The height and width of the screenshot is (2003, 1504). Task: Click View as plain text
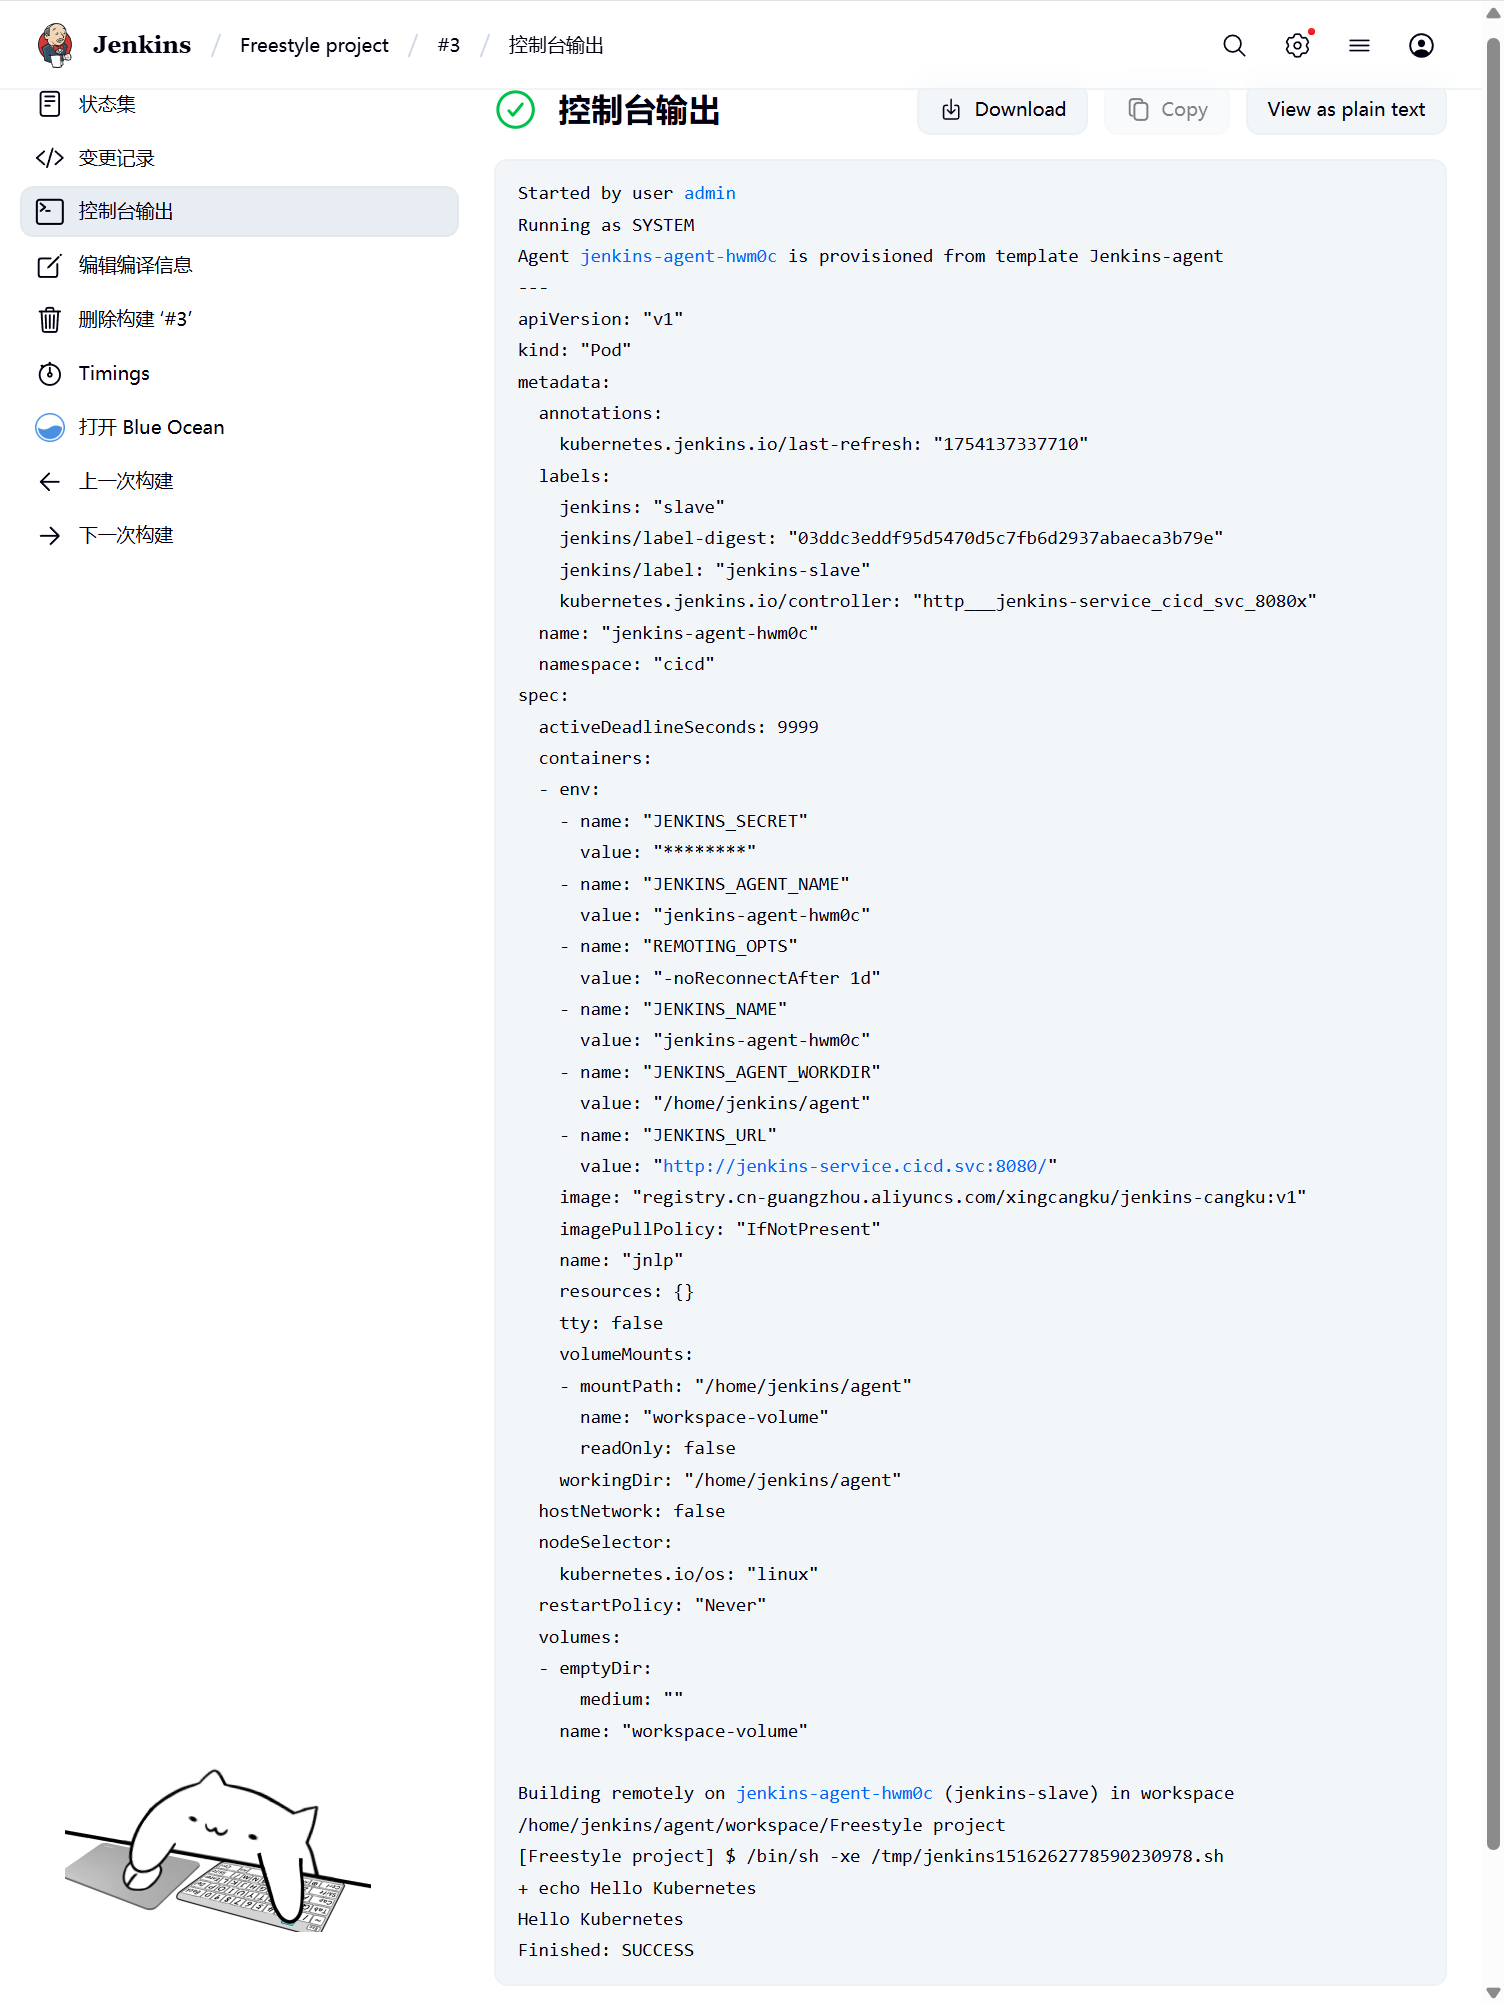click(x=1346, y=110)
